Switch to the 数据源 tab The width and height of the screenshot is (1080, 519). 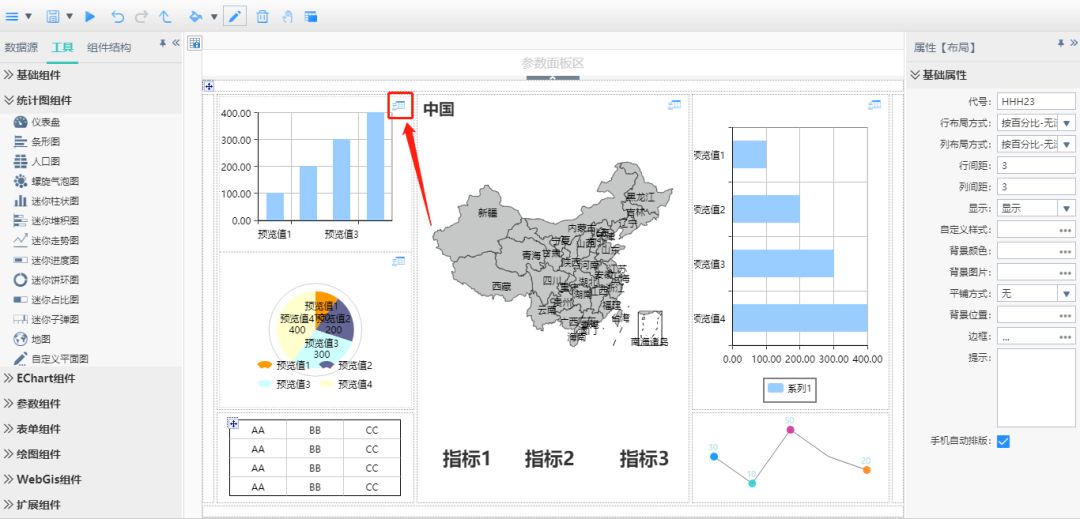tap(21, 47)
